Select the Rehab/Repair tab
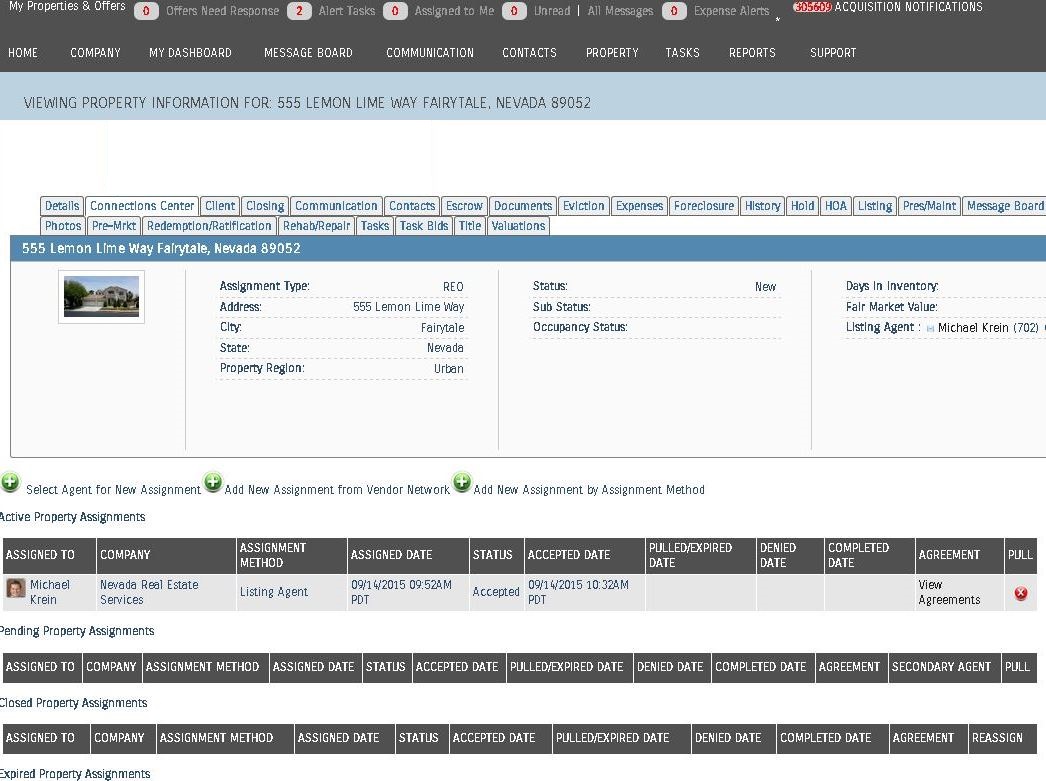Screen dimensions: 1046x781 point(316,226)
